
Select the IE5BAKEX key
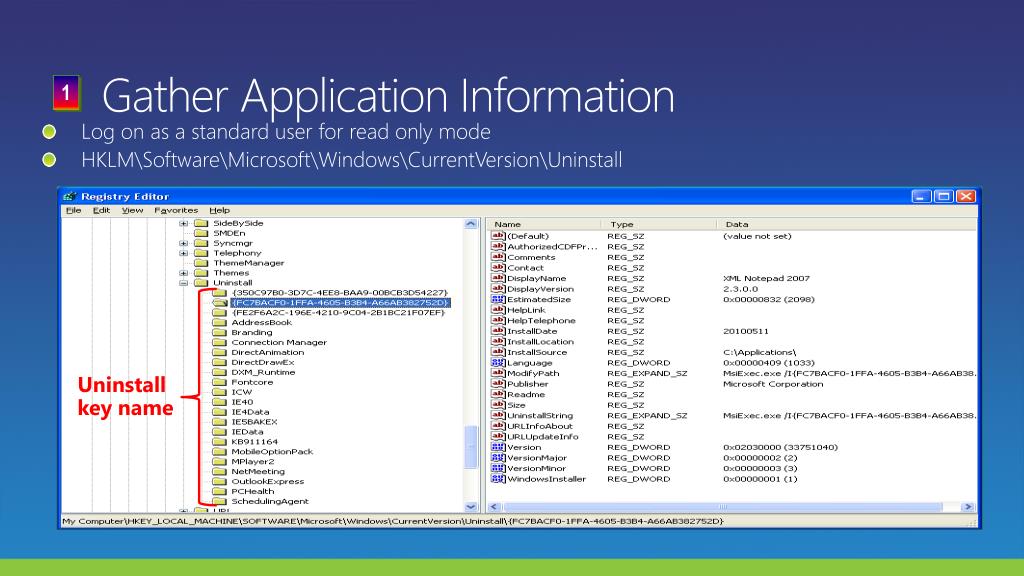tap(254, 422)
